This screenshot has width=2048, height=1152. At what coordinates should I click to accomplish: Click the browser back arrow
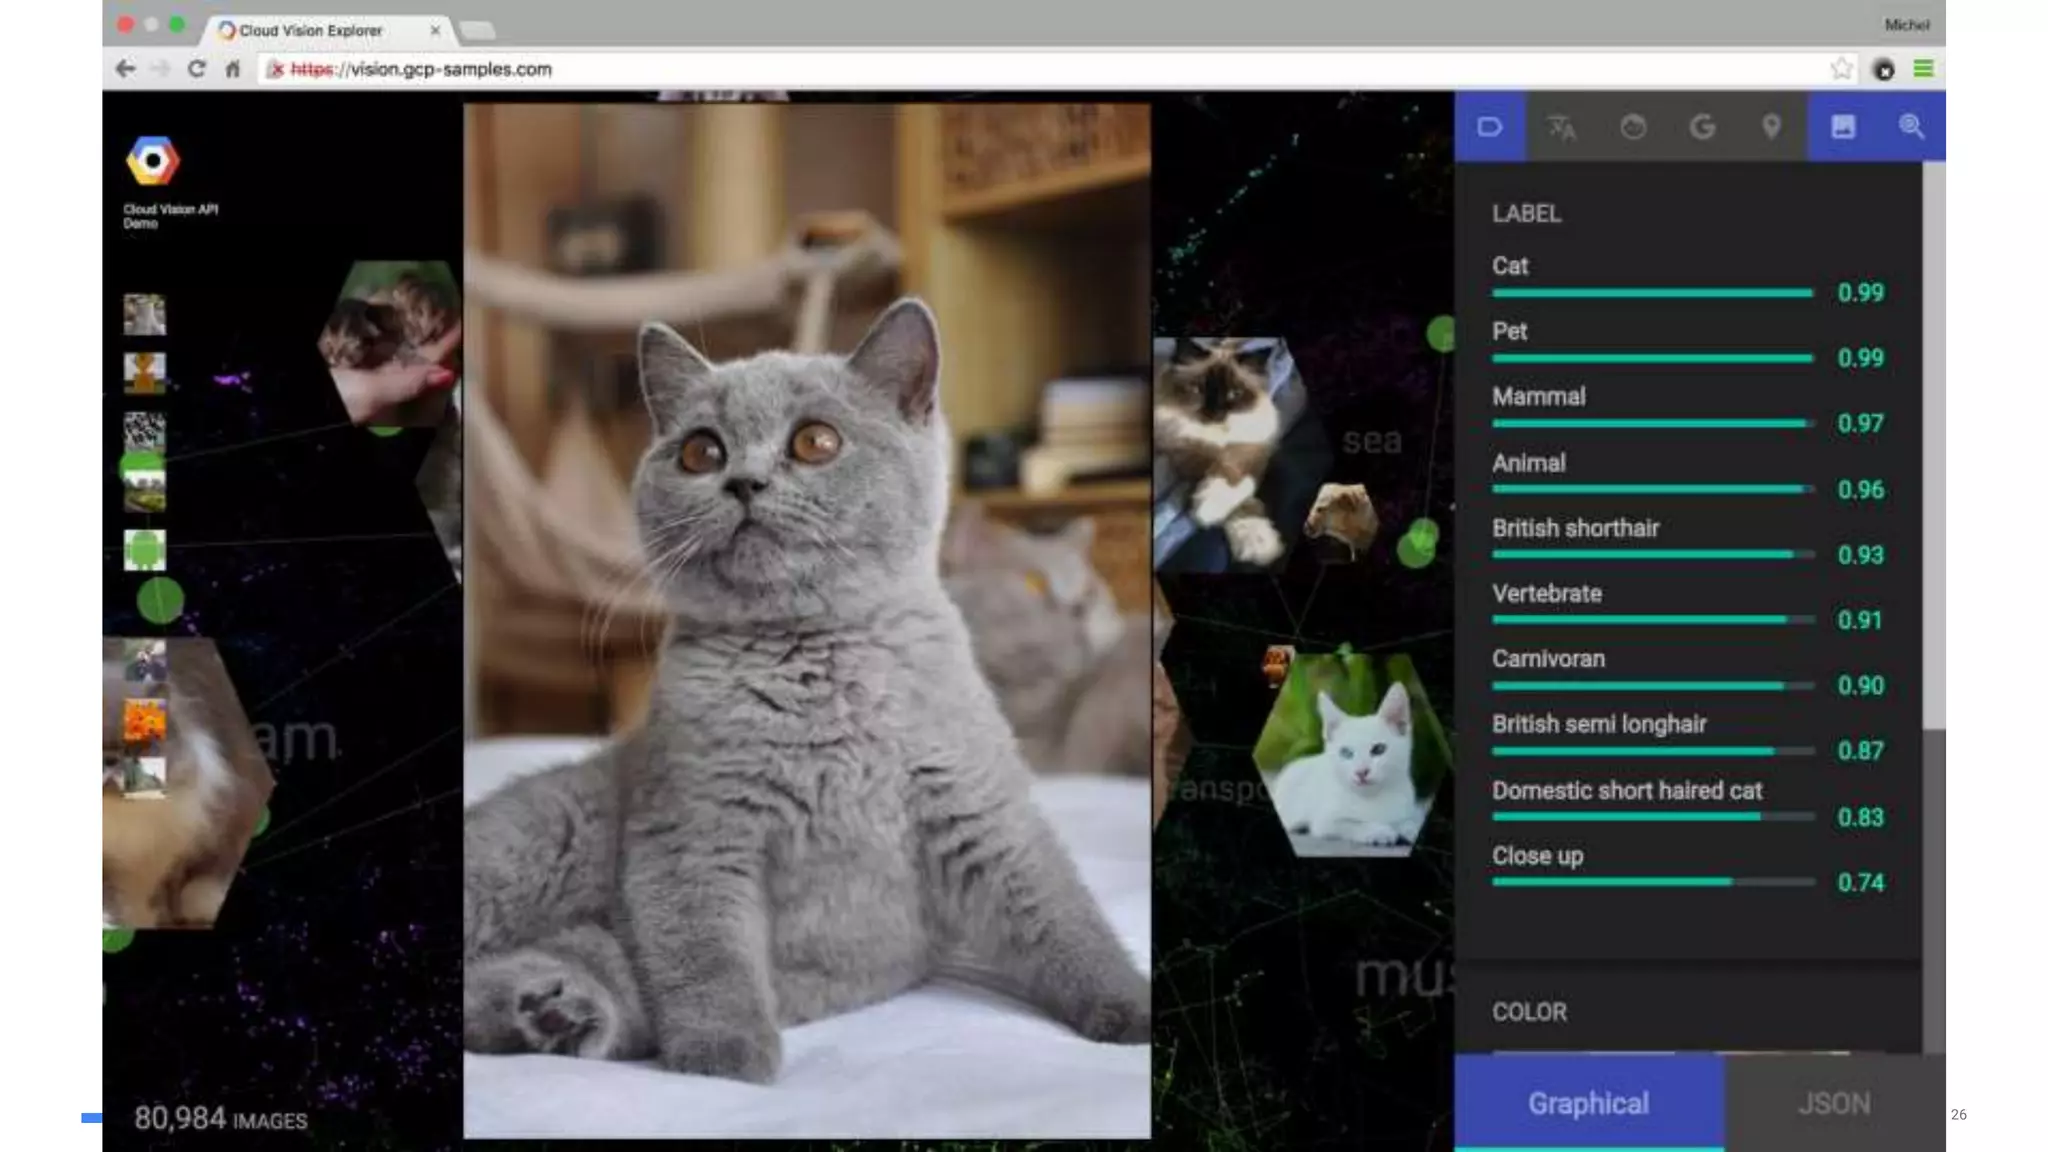tap(125, 69)
